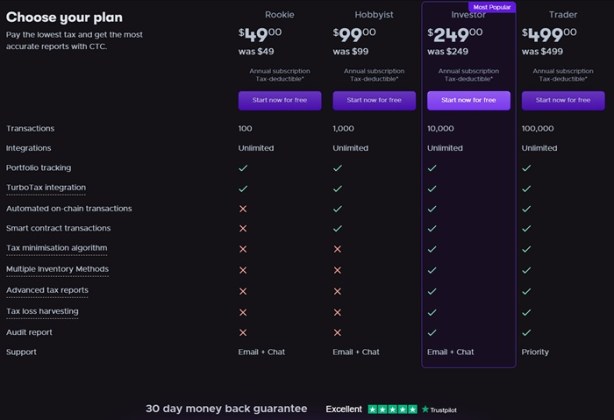The height and width of the screenshot is (420, 614).
Task: Click the Trustpilot five-star rating icon
Action: (x=392, y=409)
